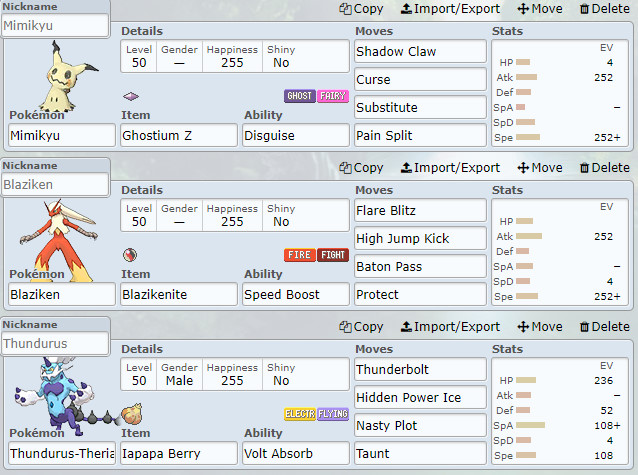Click the Fairy type badge
The width and height of the screenshot is (638, 475).
click(x=333, y=96)
